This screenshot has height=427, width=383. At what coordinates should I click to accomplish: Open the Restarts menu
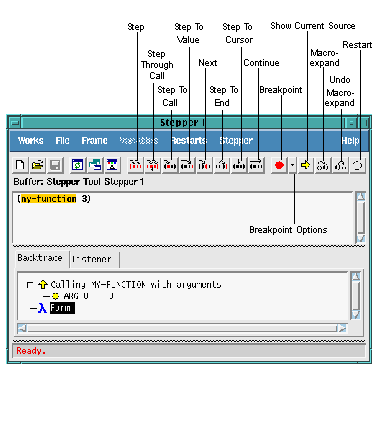(x=189, y=141)
